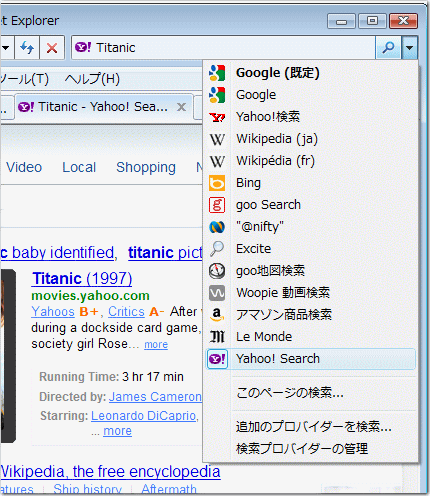Open Ship history sublink
This screenshot has width=430, height=496.
pos(88,489)
